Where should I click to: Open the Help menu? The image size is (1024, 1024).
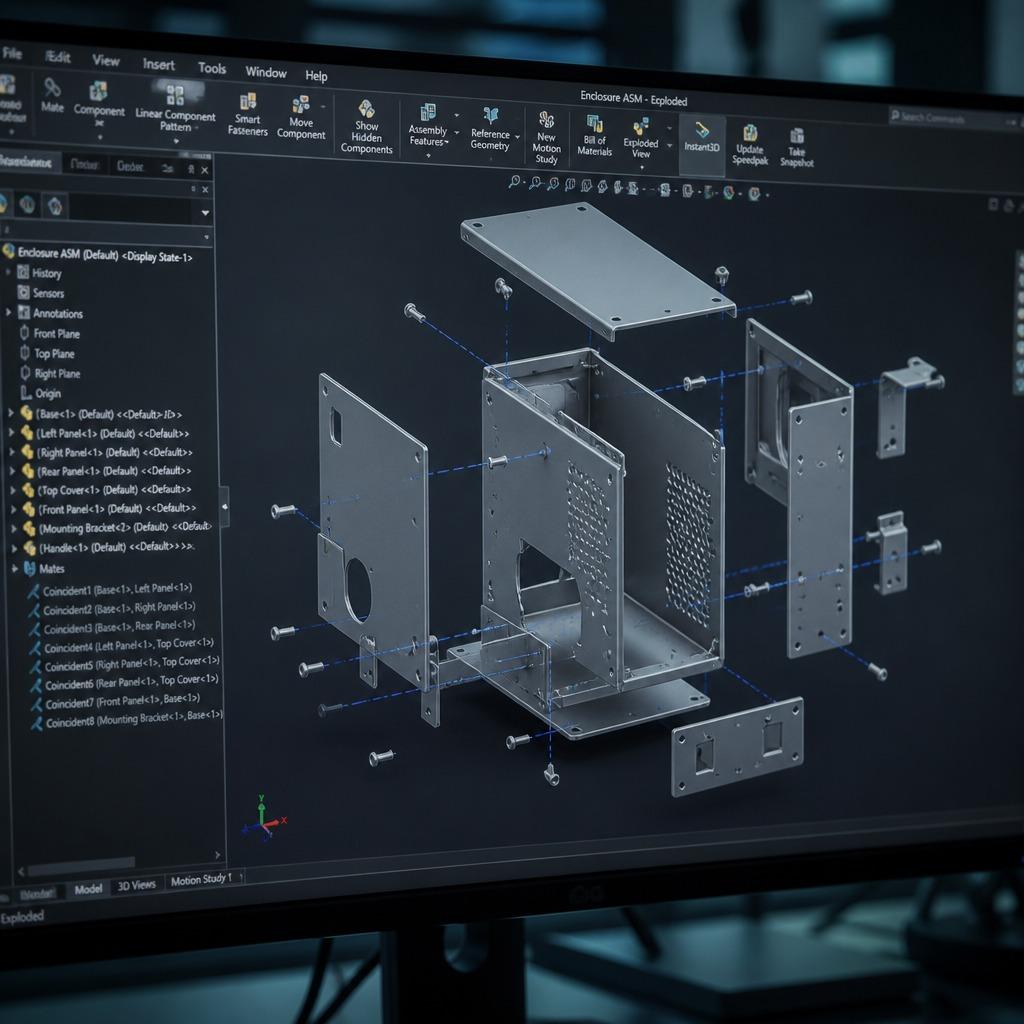(316, 76)
